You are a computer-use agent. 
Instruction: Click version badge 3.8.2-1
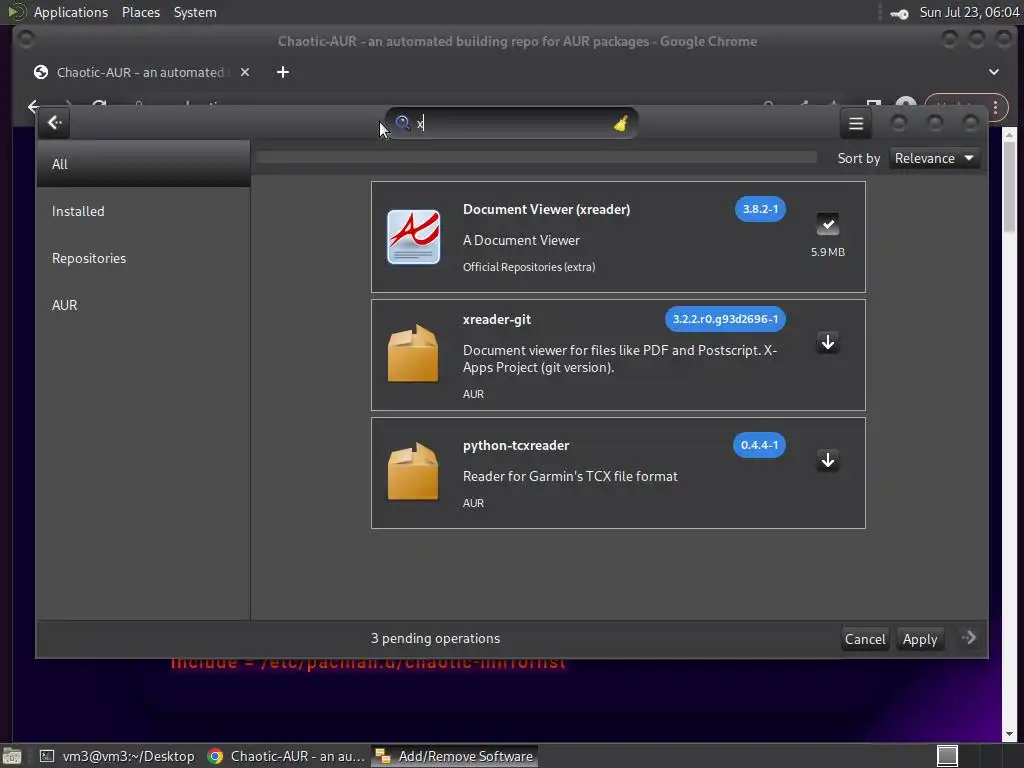[760, 209]
